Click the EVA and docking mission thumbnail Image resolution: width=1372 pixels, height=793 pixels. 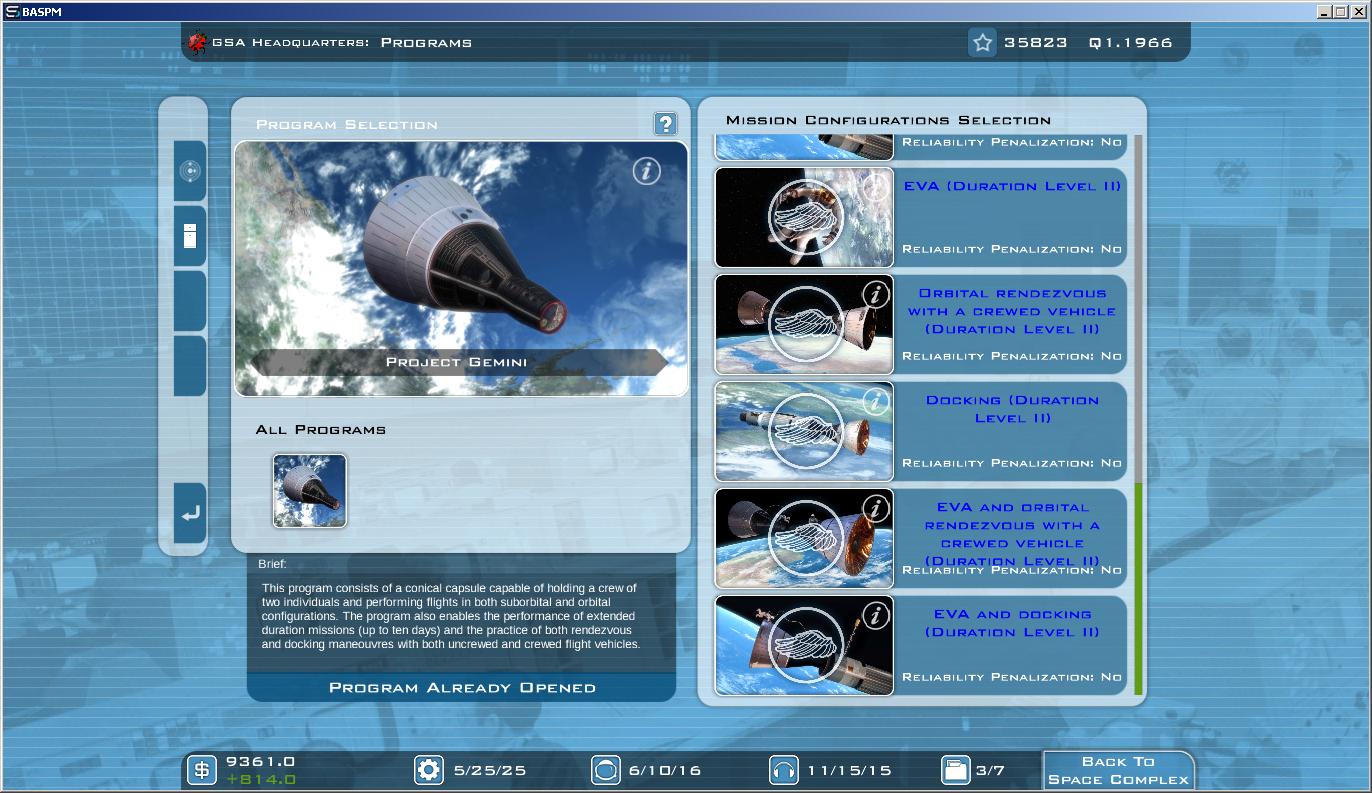pyautogui.click(x=804, y=645)
